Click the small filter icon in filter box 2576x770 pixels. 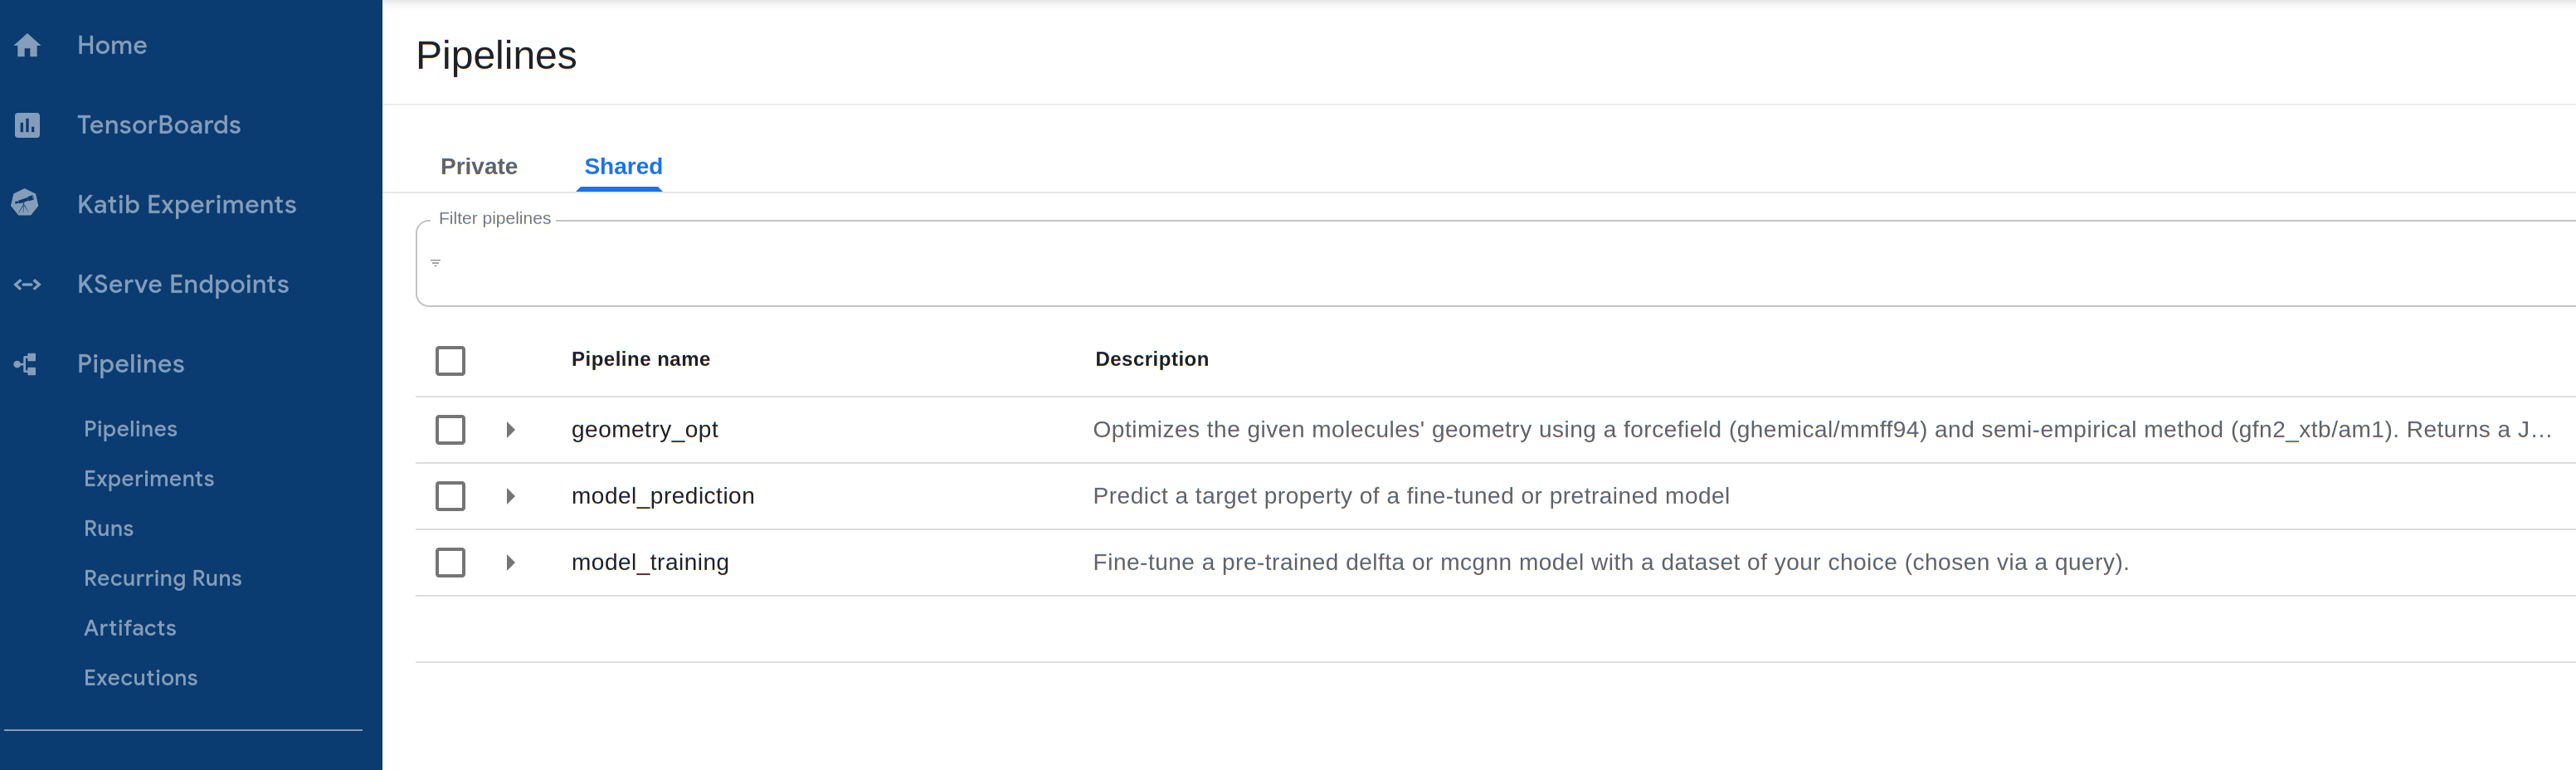[x=435, y=263]
